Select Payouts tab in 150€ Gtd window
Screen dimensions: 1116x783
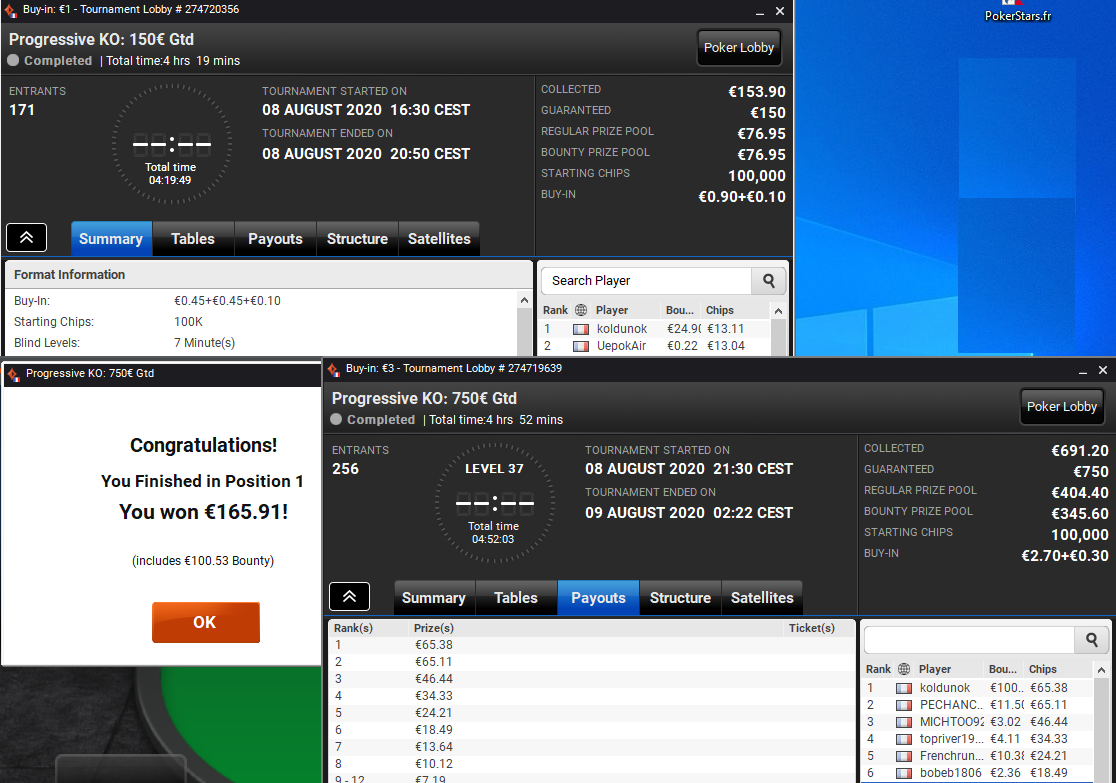pos(275,239)
